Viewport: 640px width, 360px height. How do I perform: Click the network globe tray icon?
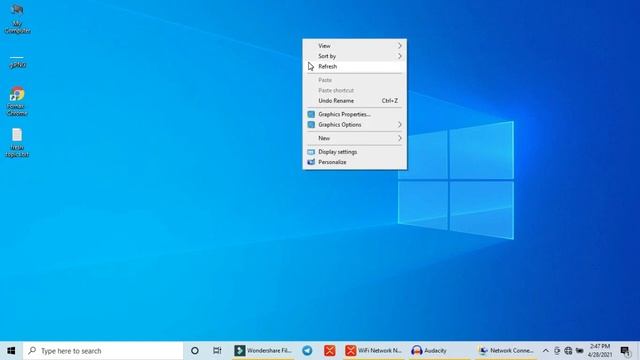pyautogui.click(x=568, y=351)
